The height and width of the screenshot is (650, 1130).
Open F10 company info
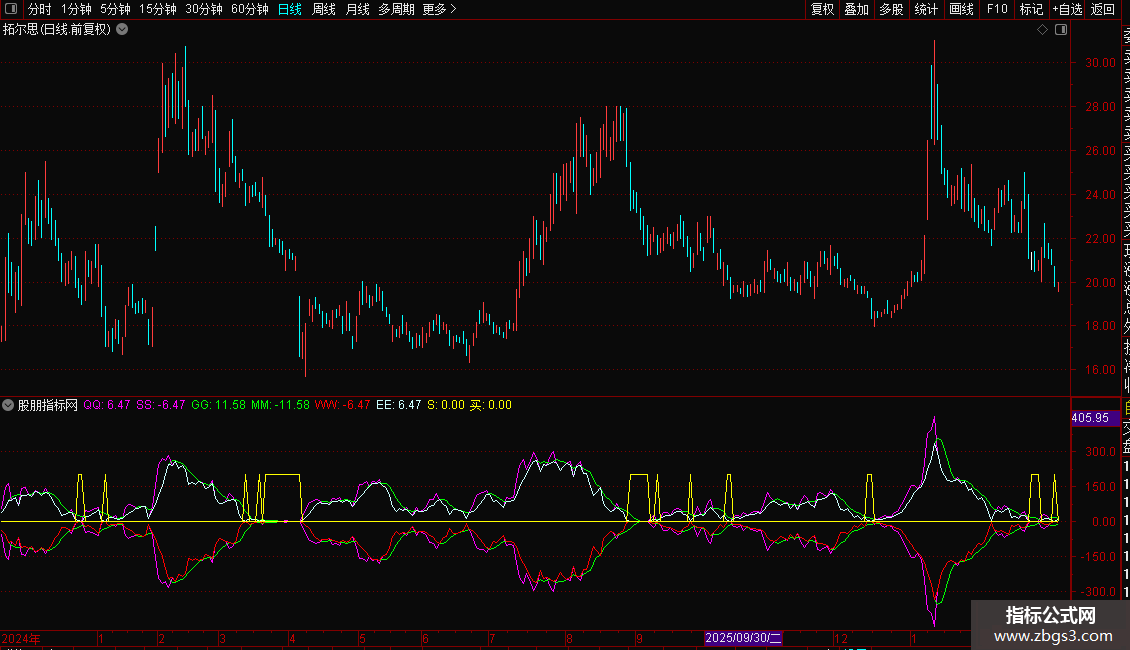[997, 9]
